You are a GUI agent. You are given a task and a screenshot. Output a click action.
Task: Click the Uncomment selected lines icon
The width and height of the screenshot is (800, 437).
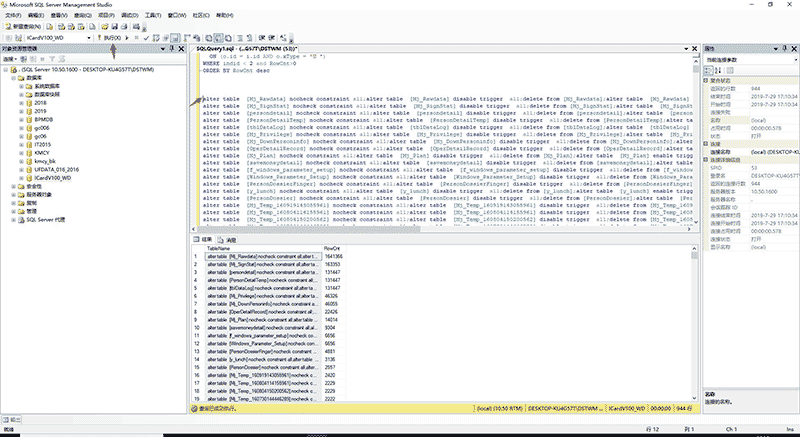pos(249,38)
